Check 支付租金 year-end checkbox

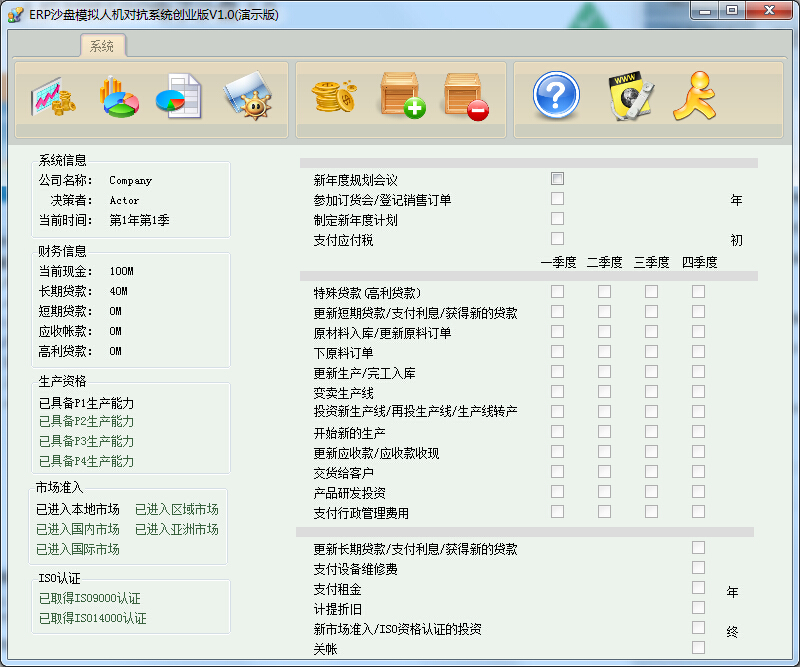point(698,588)
